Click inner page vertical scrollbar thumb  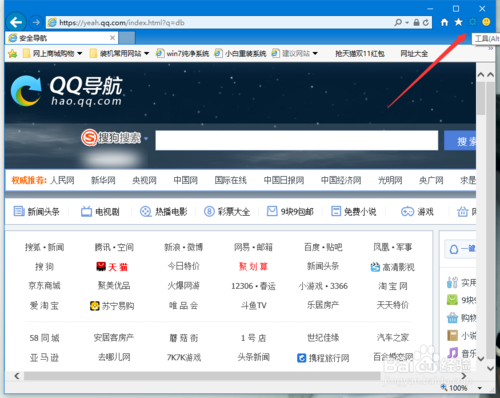pos(480,98)
